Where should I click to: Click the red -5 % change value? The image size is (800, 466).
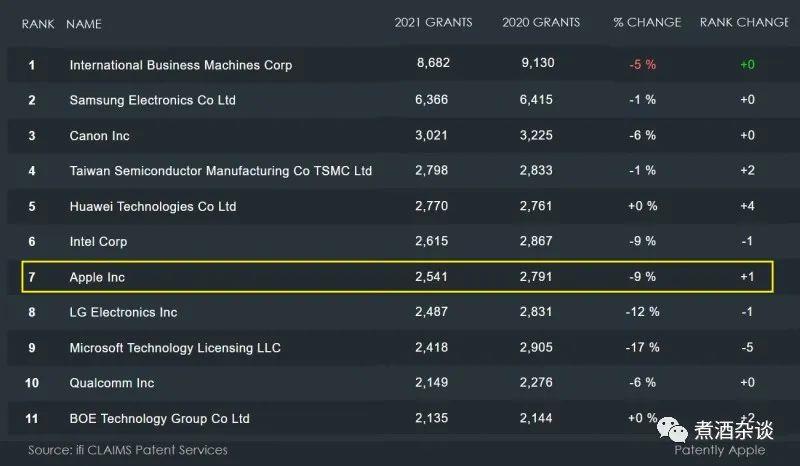coord(642,65)
